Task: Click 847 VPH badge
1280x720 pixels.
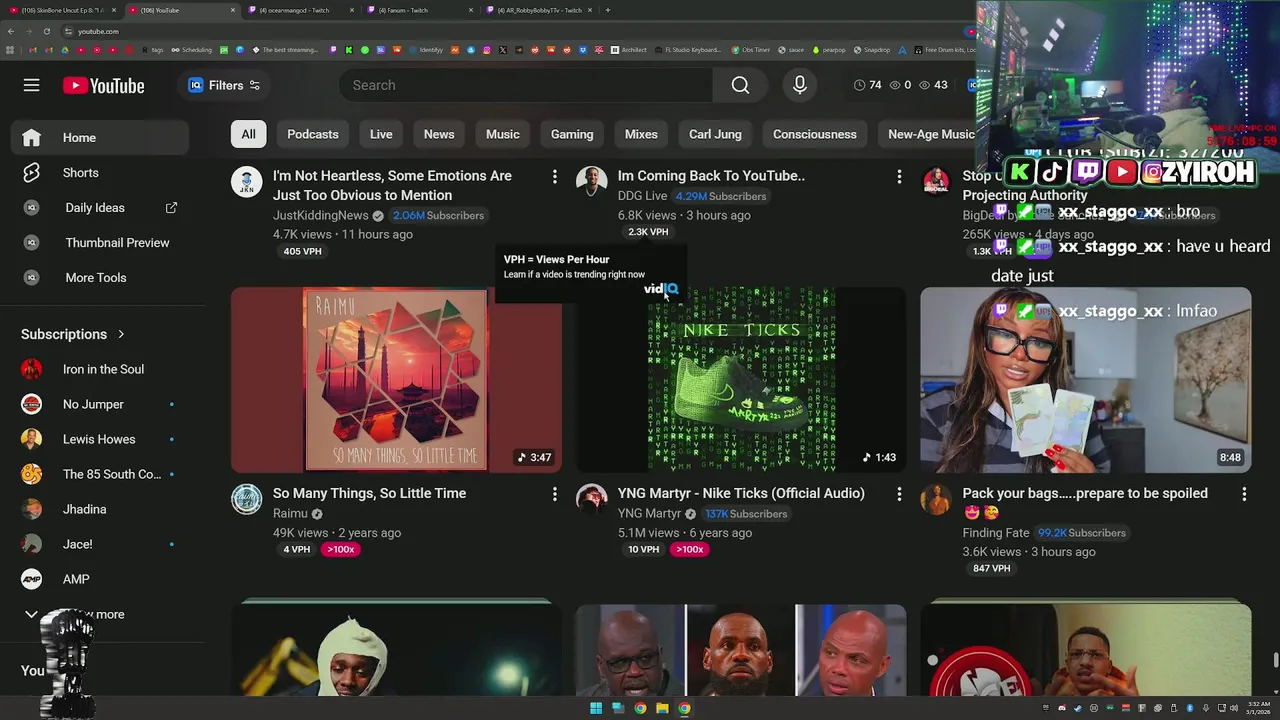Action: [x=992, y=568]
